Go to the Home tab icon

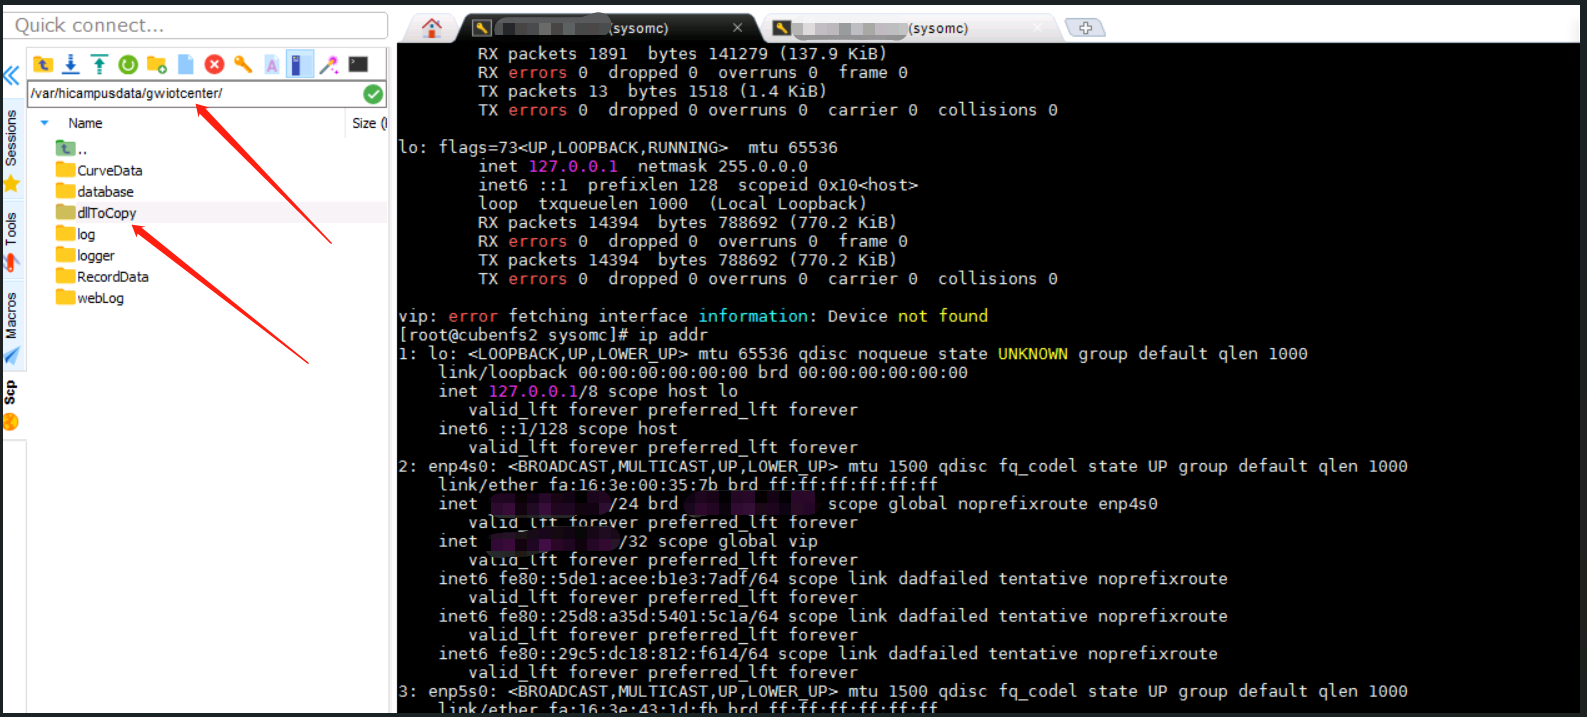point(432,28)
